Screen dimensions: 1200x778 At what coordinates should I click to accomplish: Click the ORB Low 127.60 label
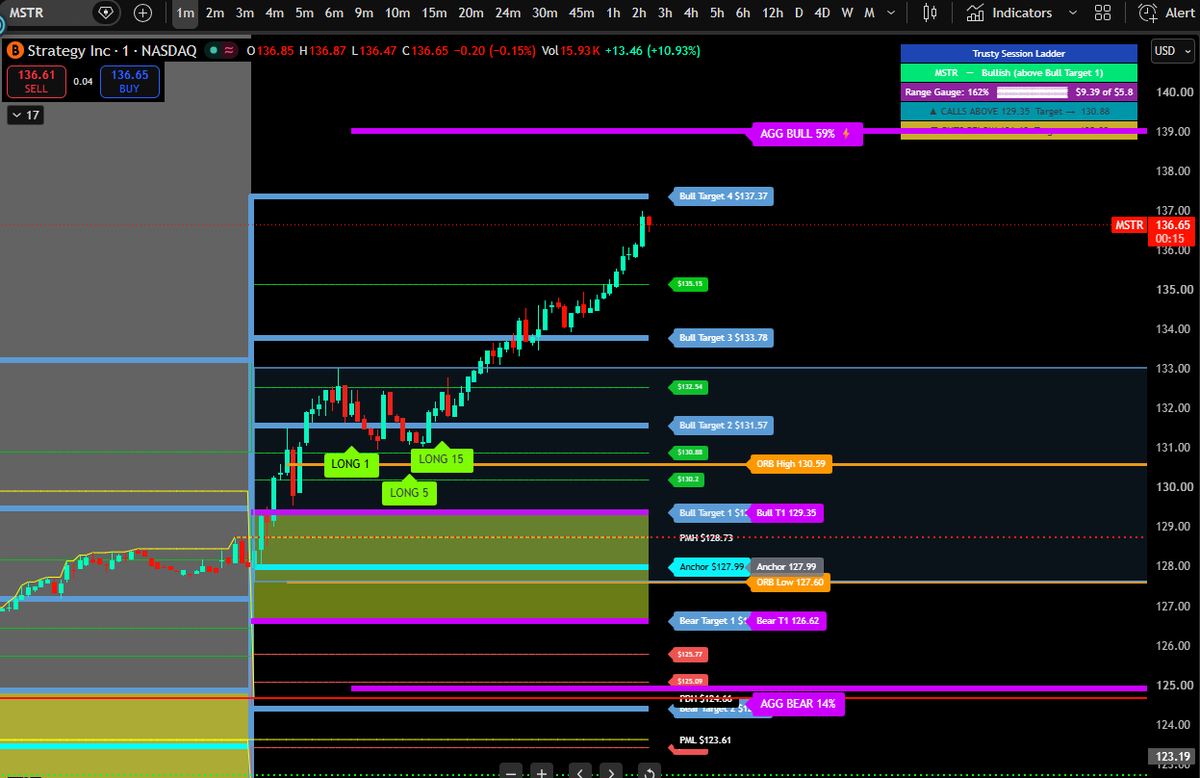point(789,582)
